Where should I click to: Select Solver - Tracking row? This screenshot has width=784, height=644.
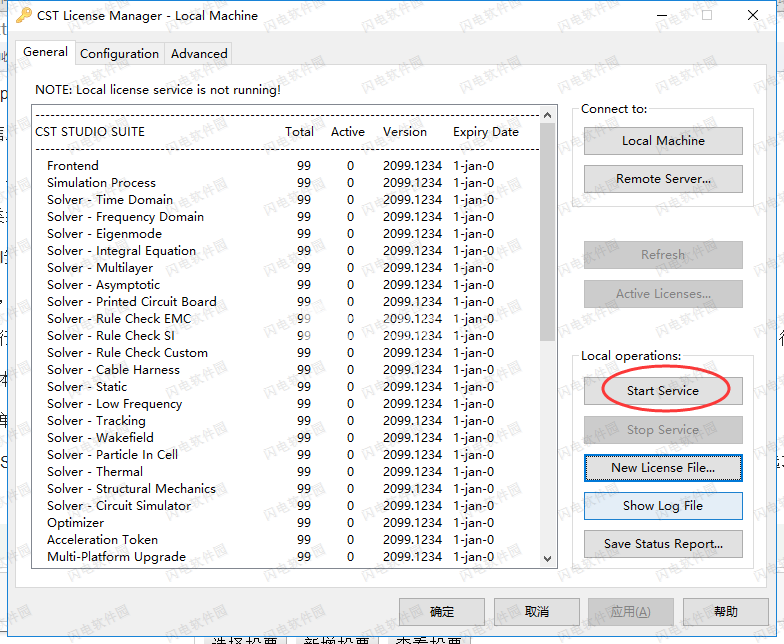coord(270,421)
